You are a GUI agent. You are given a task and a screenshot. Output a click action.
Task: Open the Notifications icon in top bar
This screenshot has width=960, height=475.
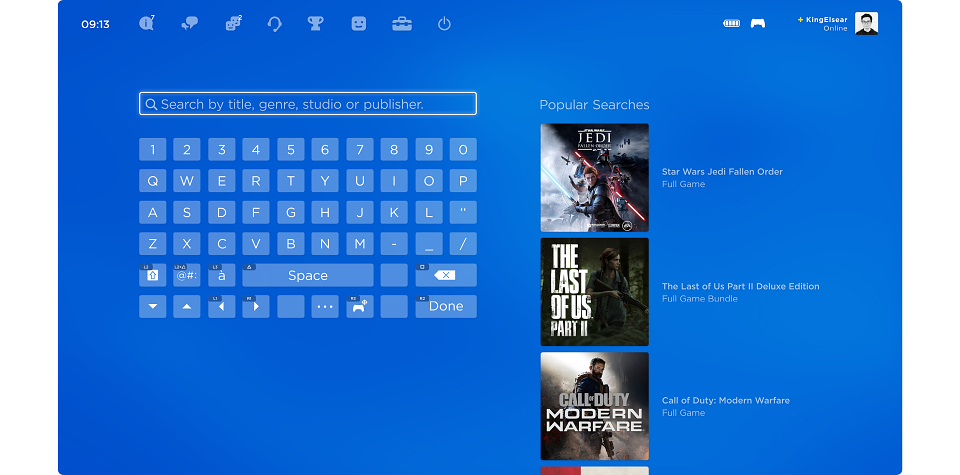click(146, 24)
